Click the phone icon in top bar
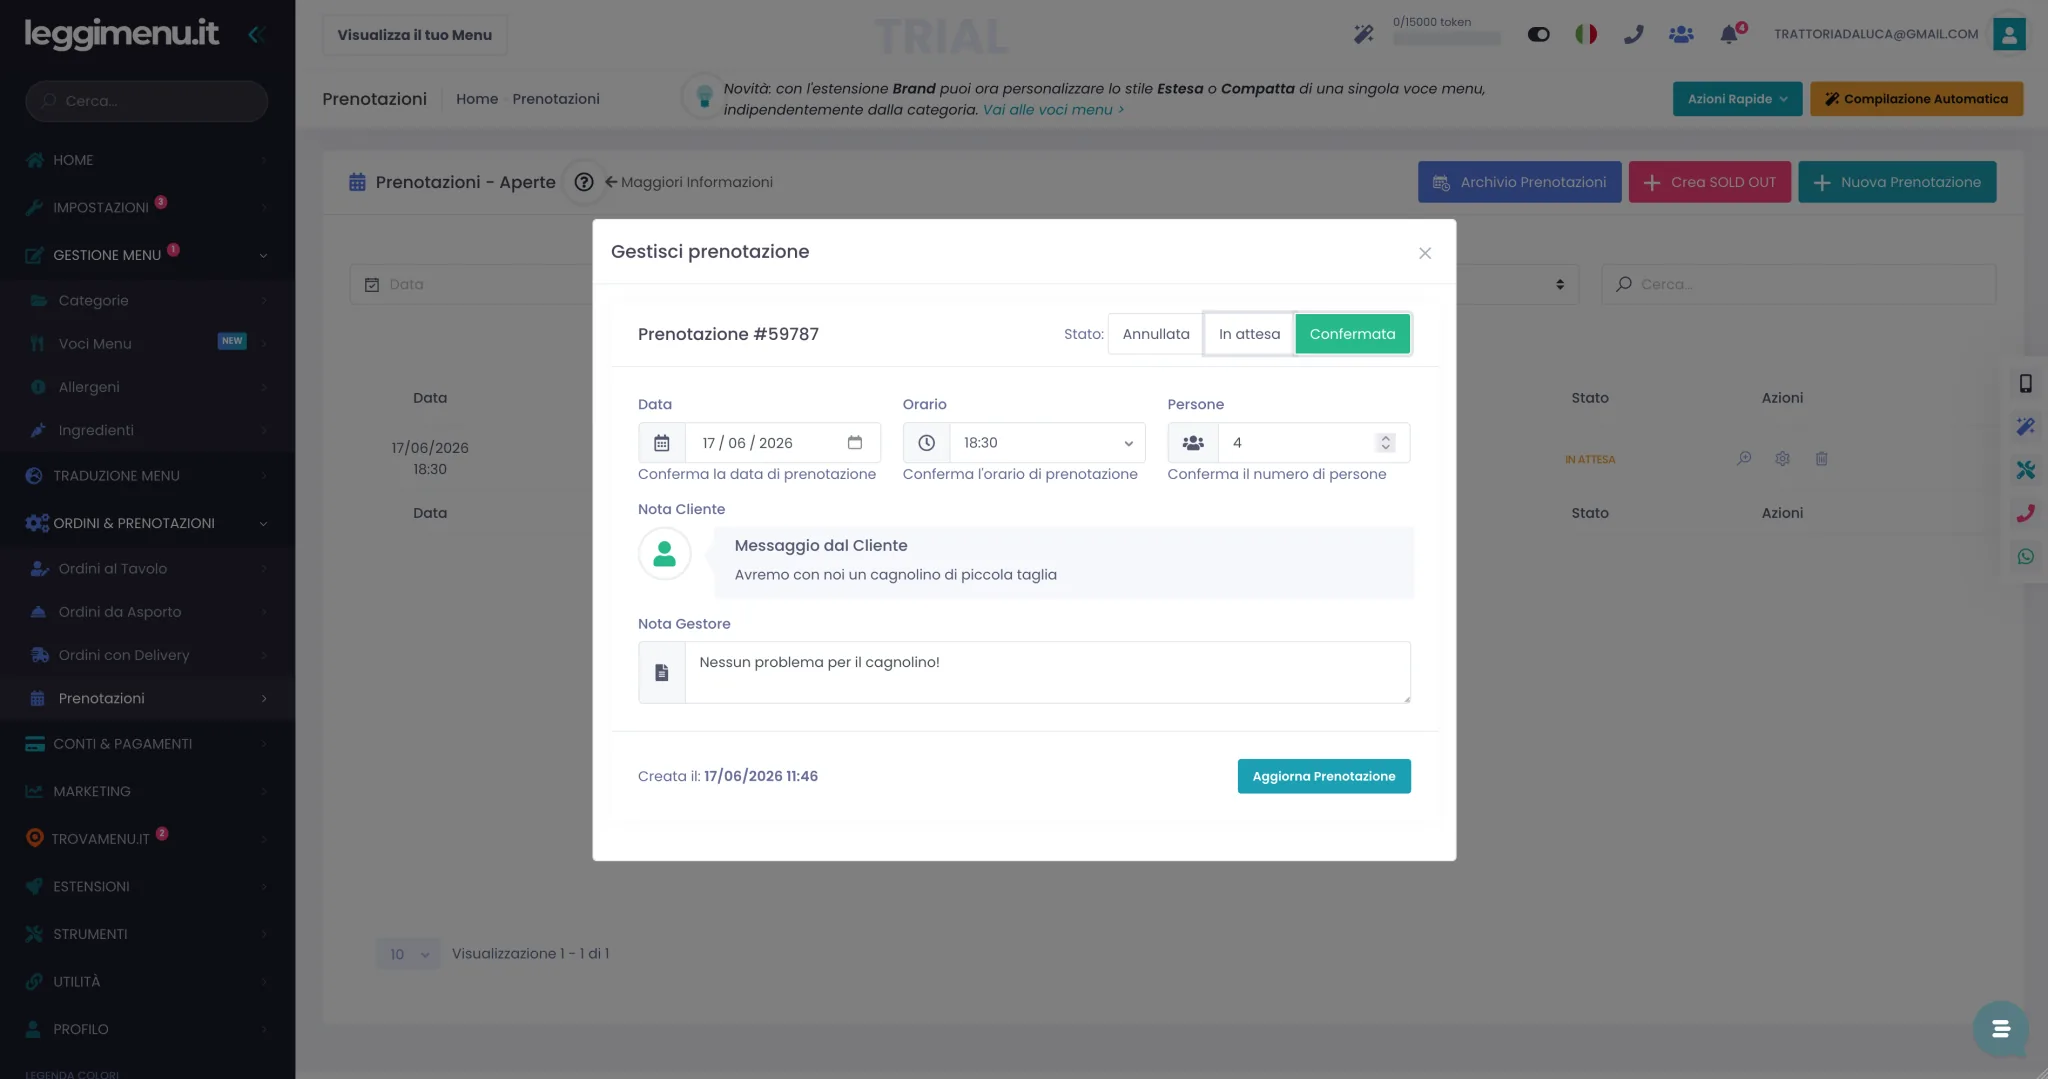2048x1079 pixels. (x=1633, y=34)
